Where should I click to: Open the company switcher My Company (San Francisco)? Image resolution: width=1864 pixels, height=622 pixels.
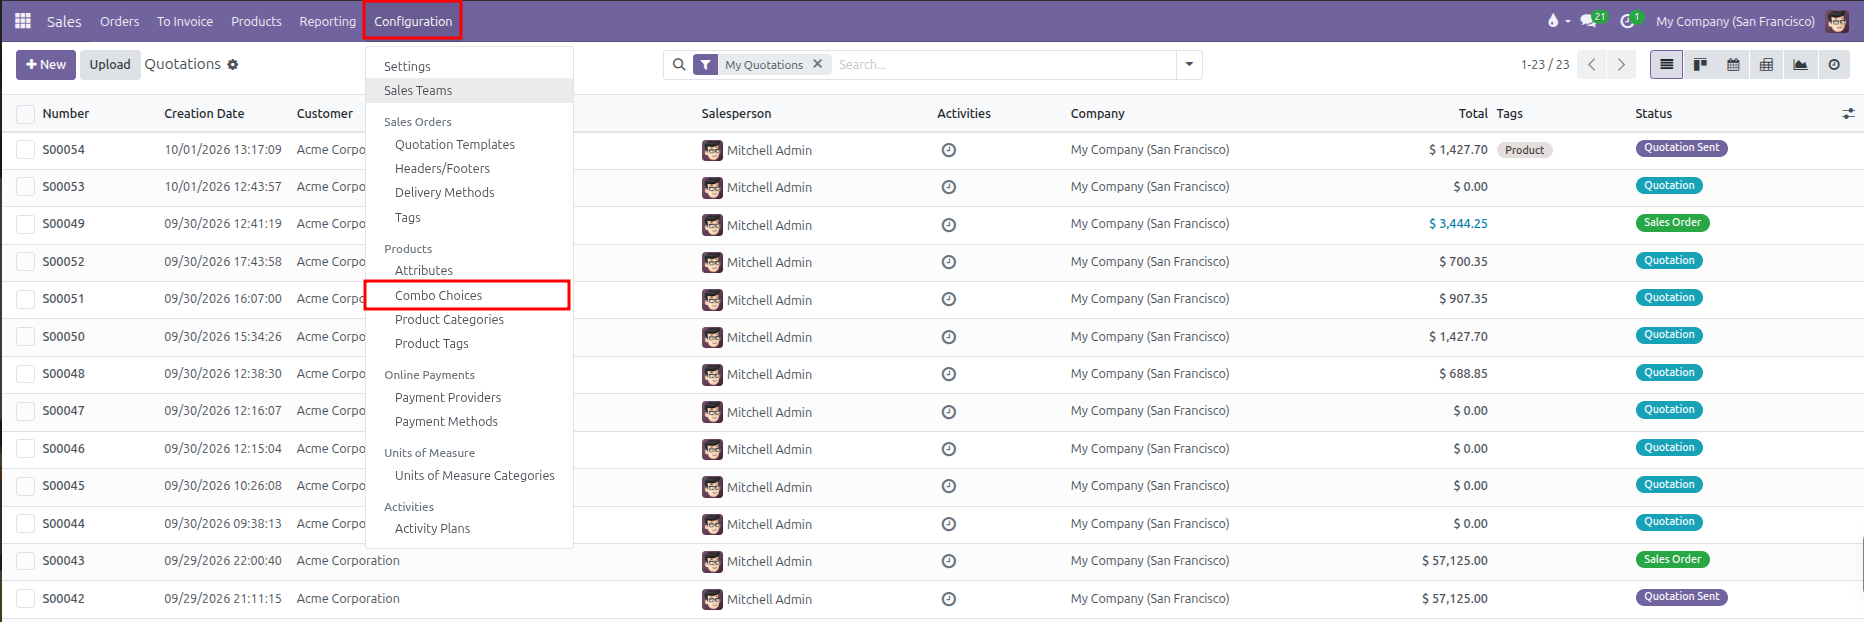[x=1735, y=21]
